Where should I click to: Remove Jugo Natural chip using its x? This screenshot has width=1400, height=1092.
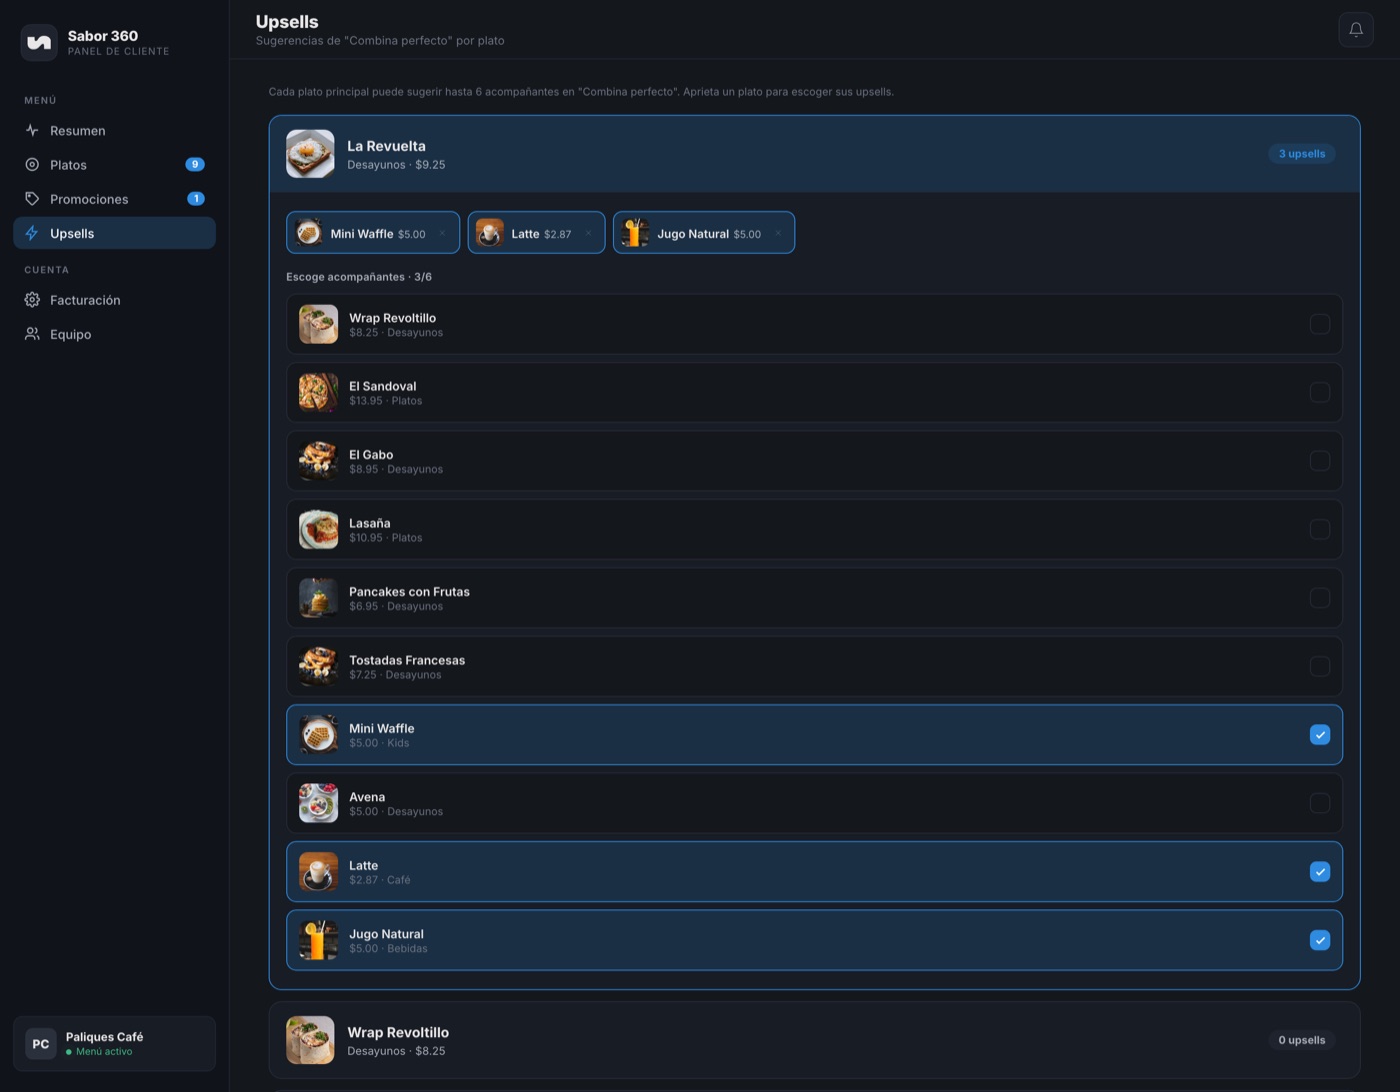pyautogui.click(x=778, y=233)
